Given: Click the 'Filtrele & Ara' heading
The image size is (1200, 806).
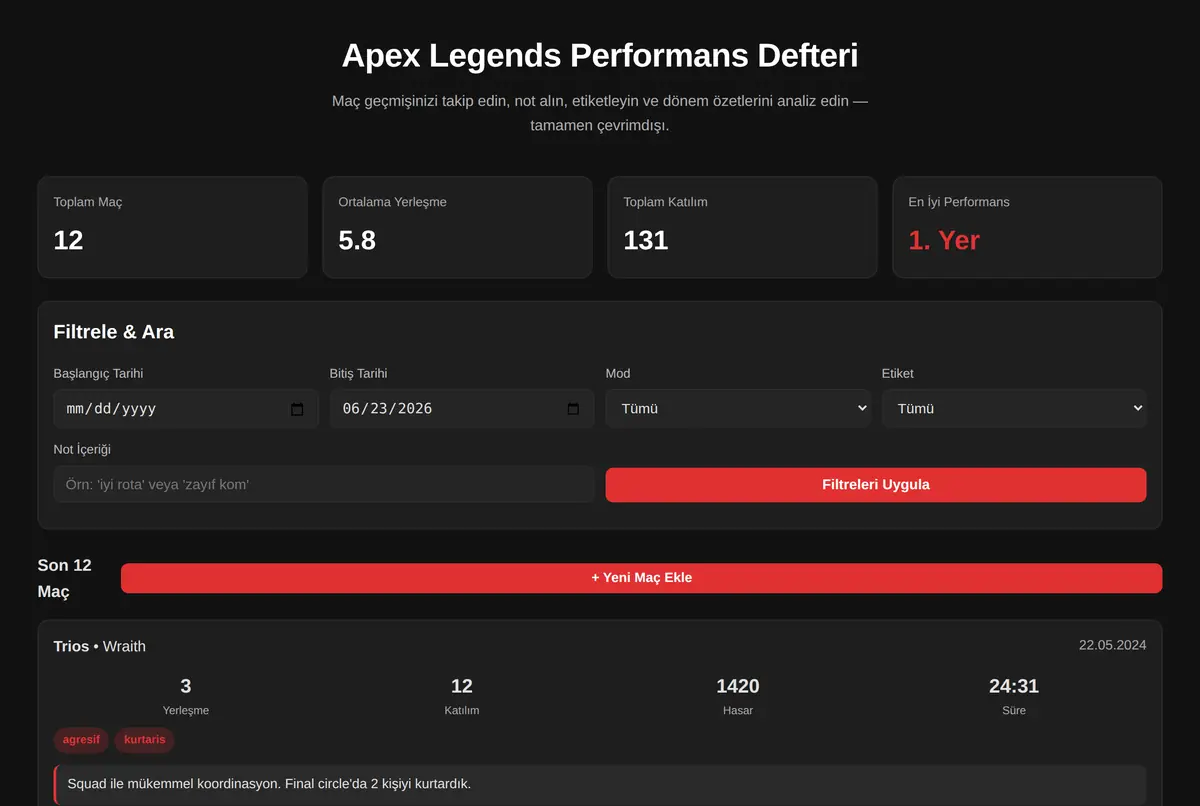Looking at the screenshot, I should click(114, 332).
